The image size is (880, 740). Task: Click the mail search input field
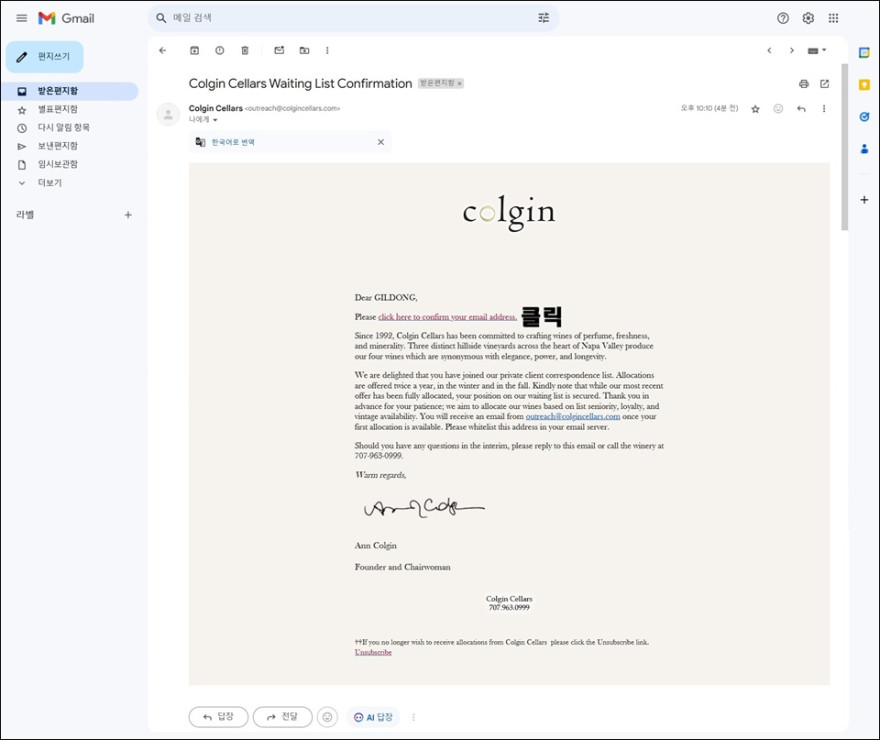tap(348, 18)
